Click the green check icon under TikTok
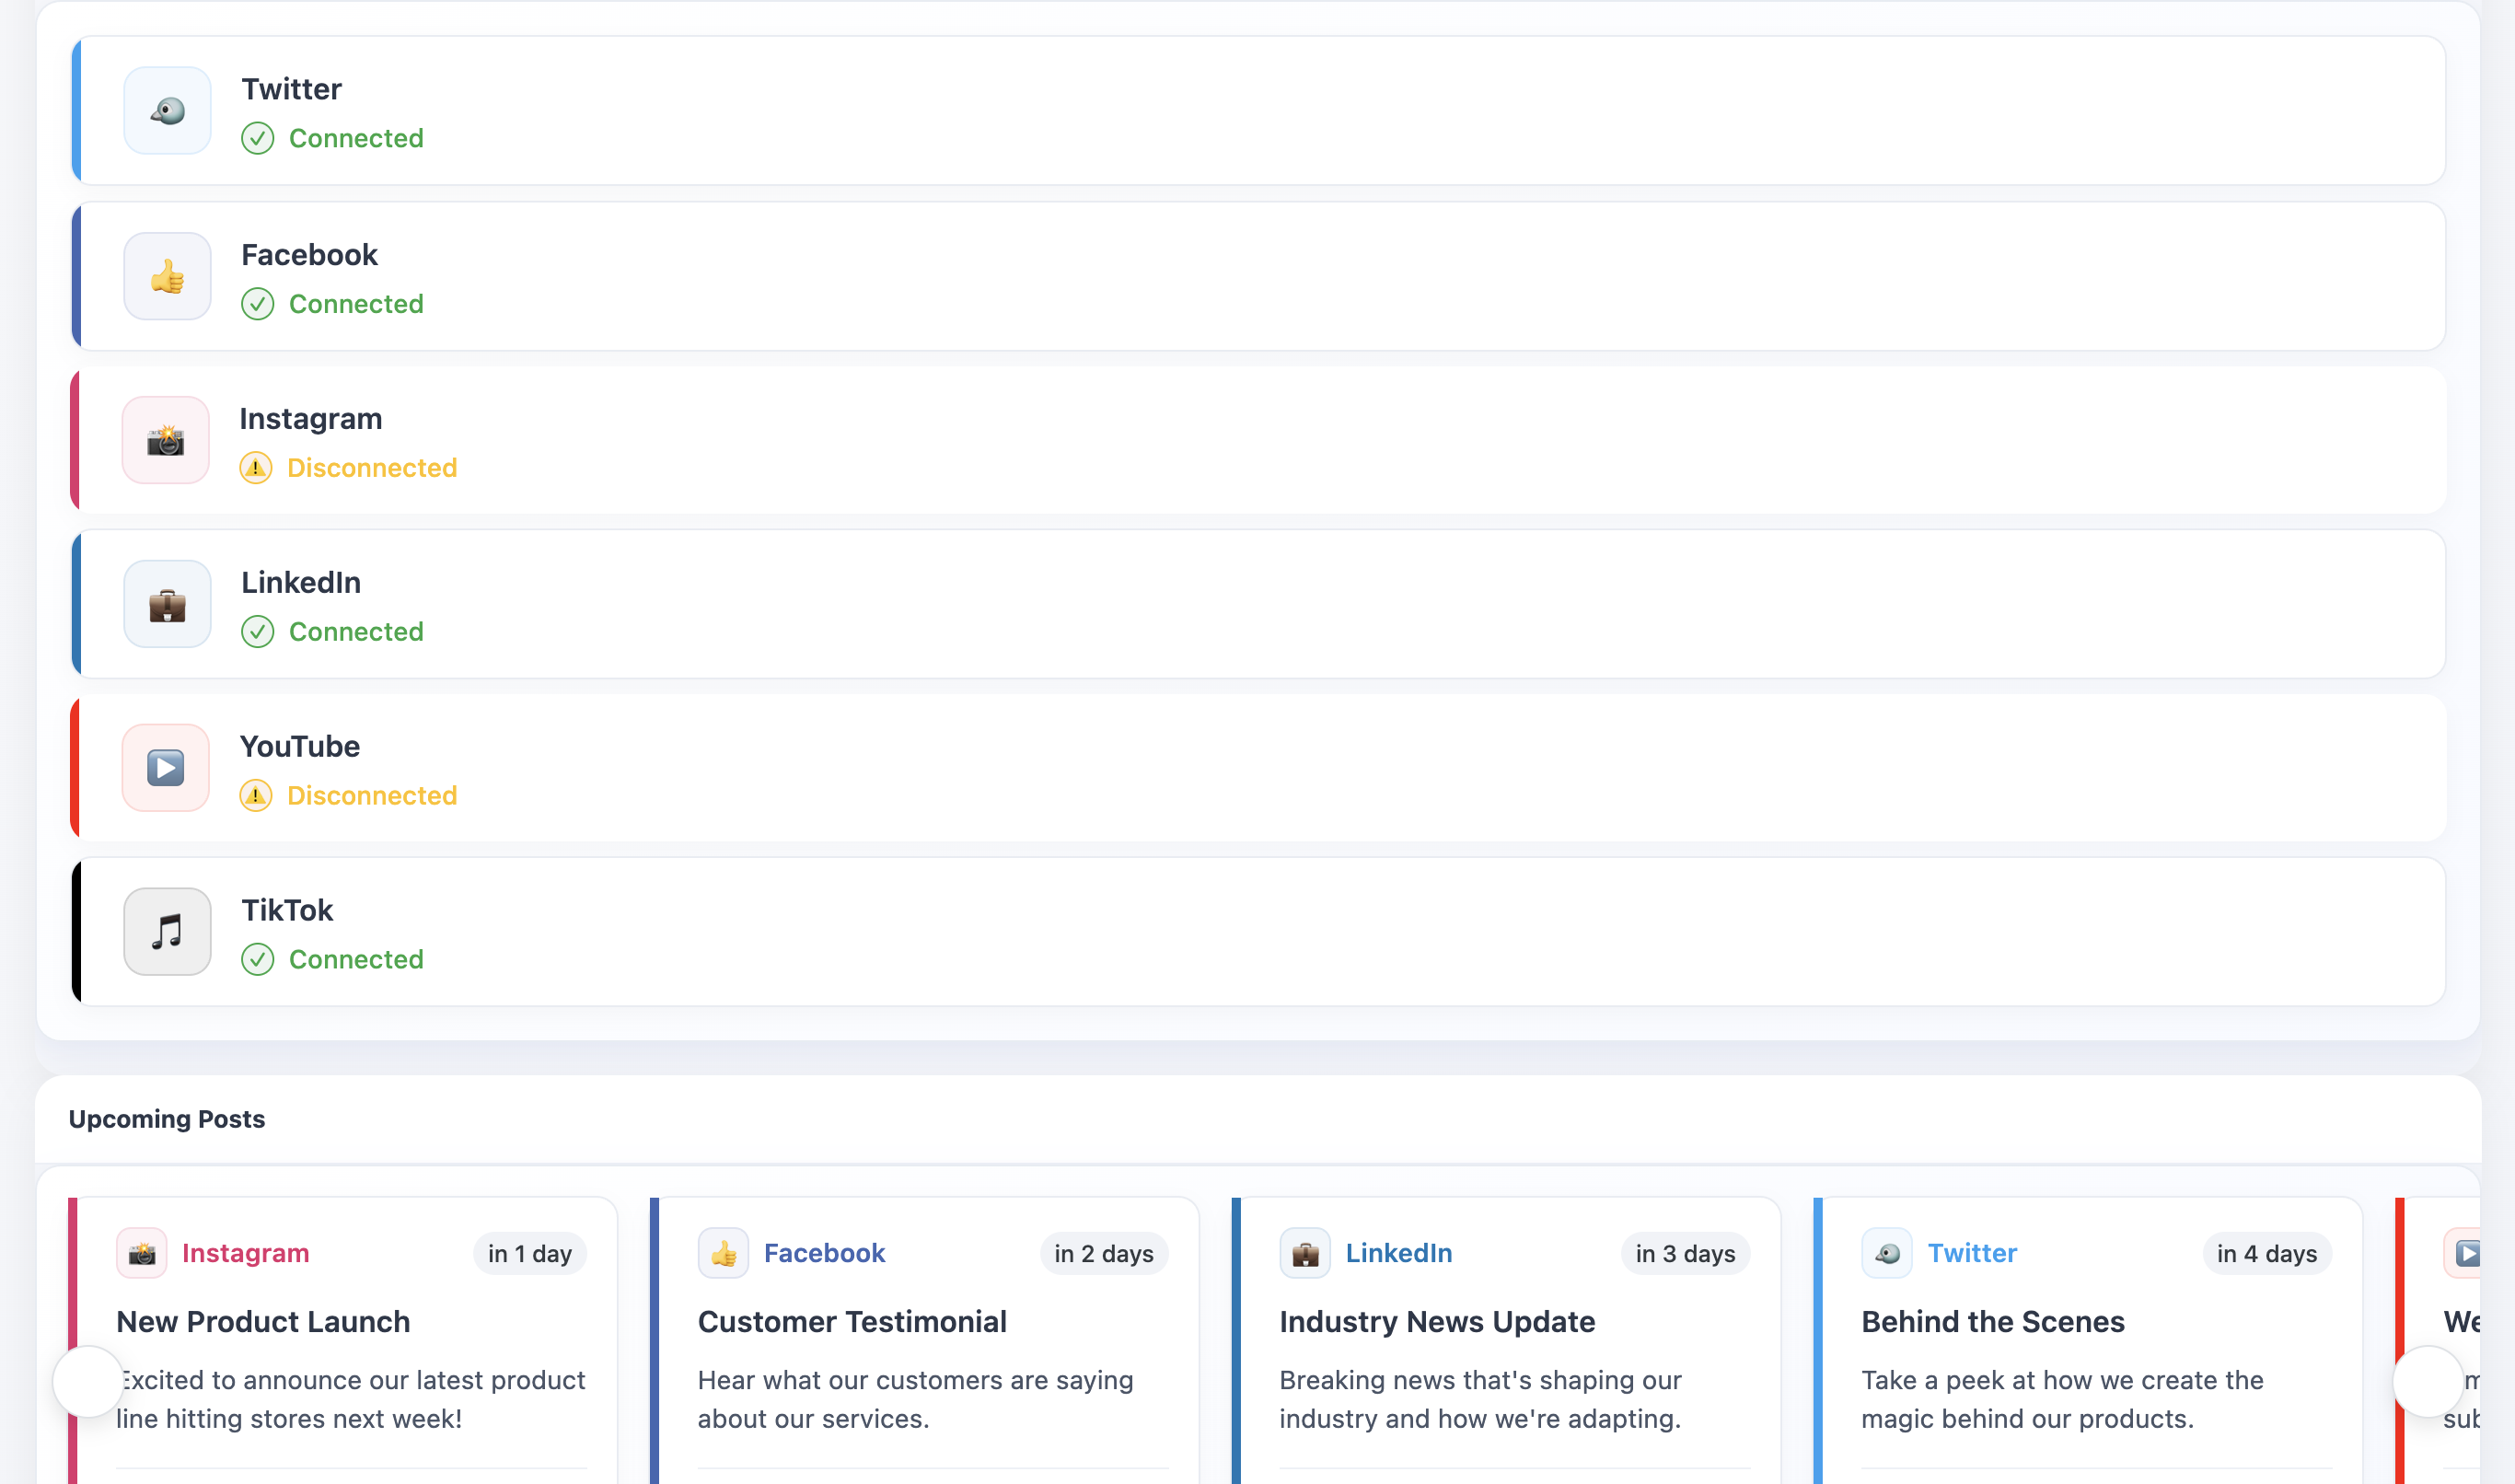This screenshot has width=2515, height=1484. pos(257,960)
